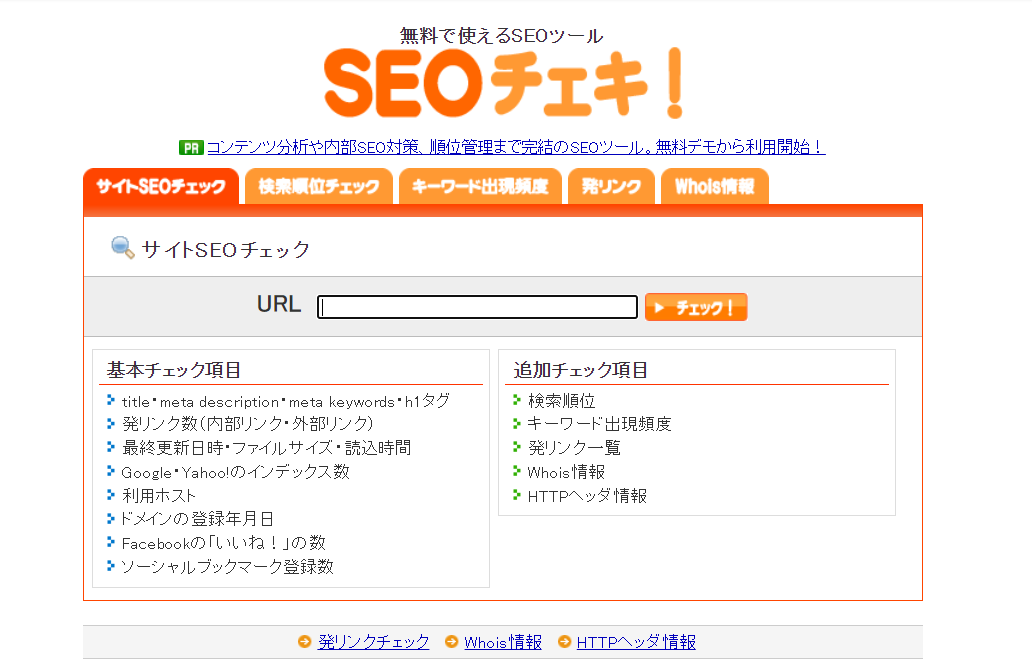Click the blue bullet beside 利用ホスト
1032x670 pixels.
point(111,495)
